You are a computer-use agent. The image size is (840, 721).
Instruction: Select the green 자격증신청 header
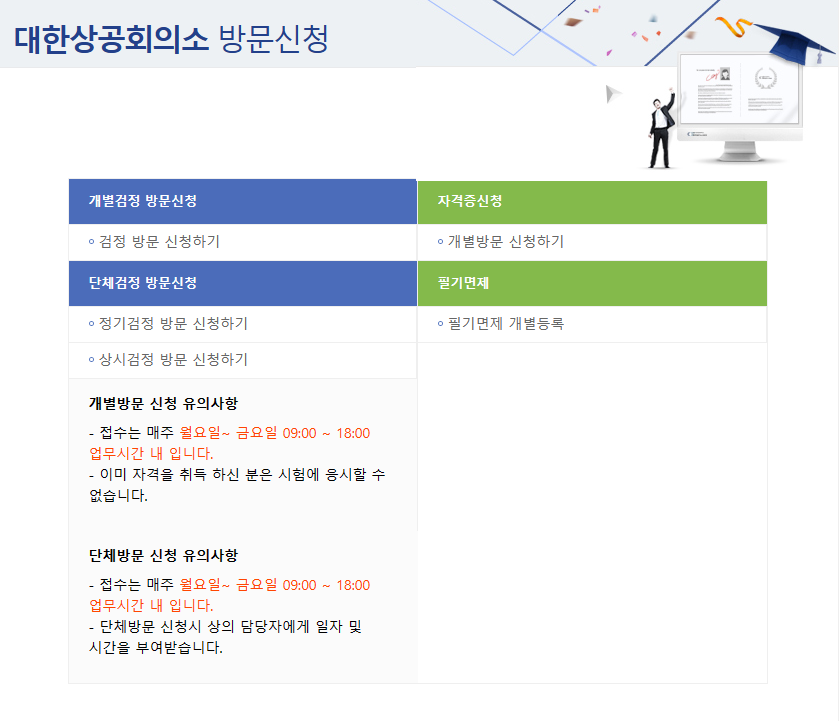469,201
